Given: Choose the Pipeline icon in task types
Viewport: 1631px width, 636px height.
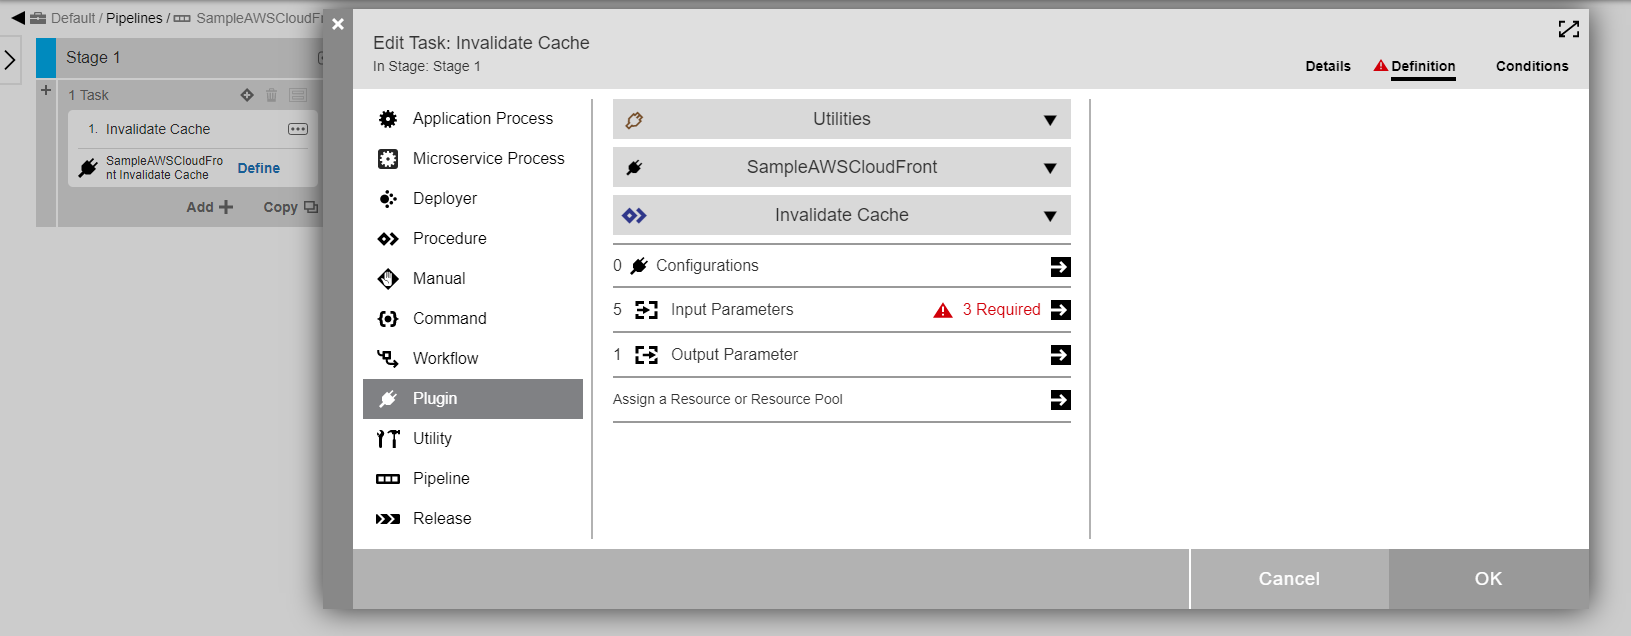Looking at the screenshot, I should tap(388, 479).
